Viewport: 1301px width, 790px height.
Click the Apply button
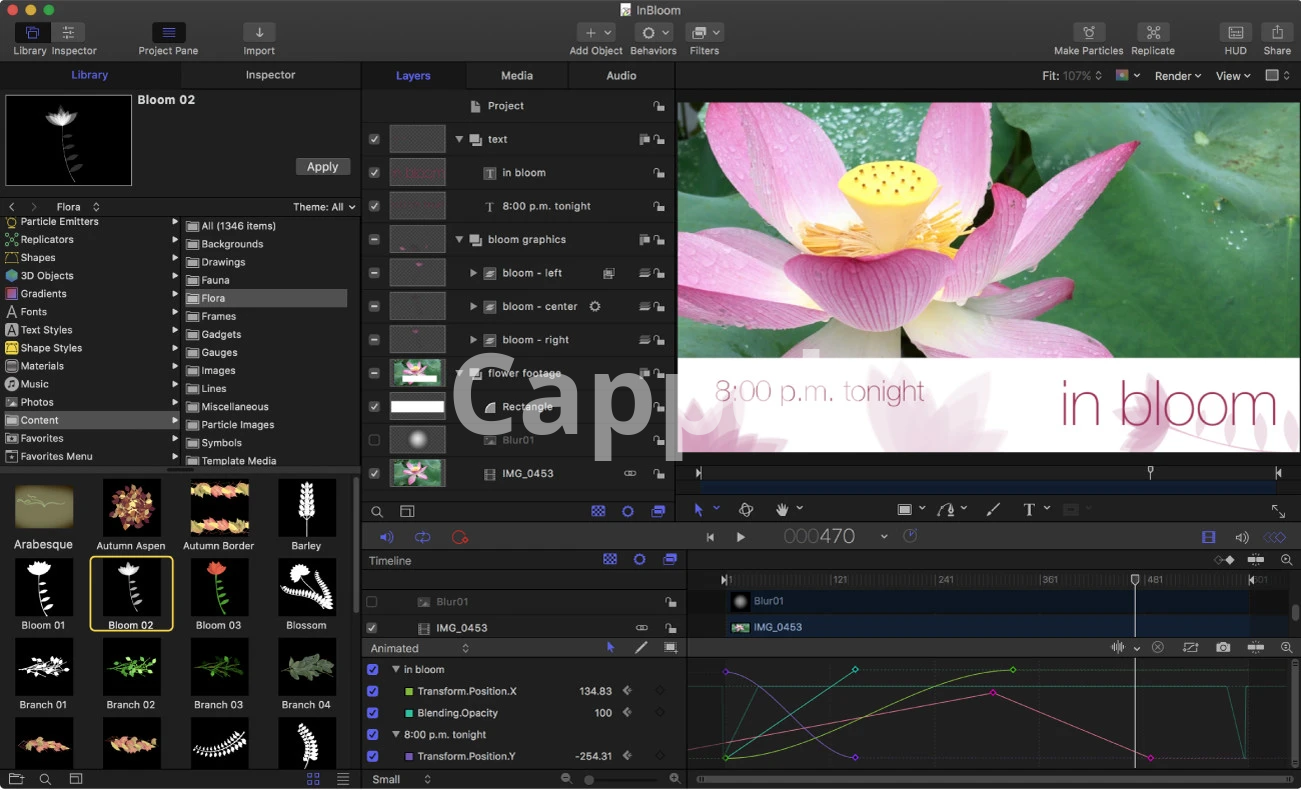(322, 167)
